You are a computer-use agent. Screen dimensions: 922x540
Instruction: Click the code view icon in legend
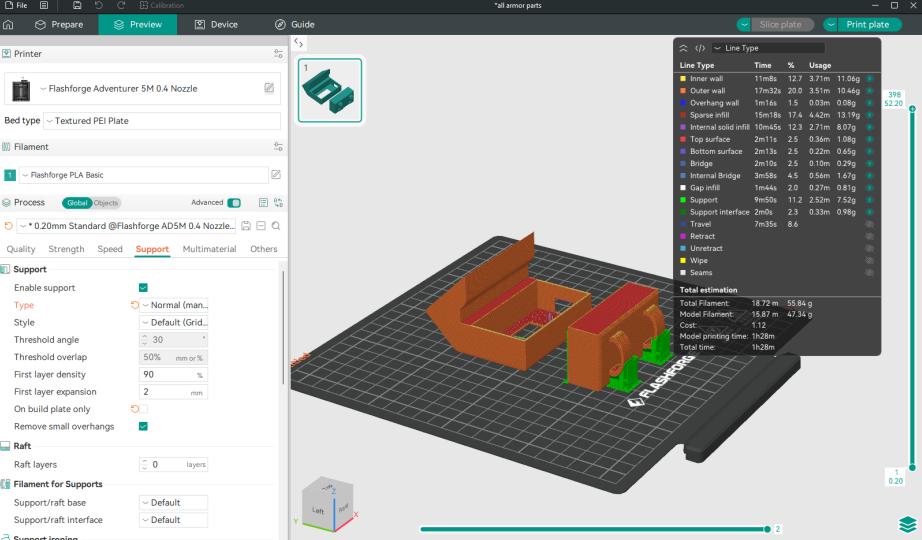click(700, 48)
